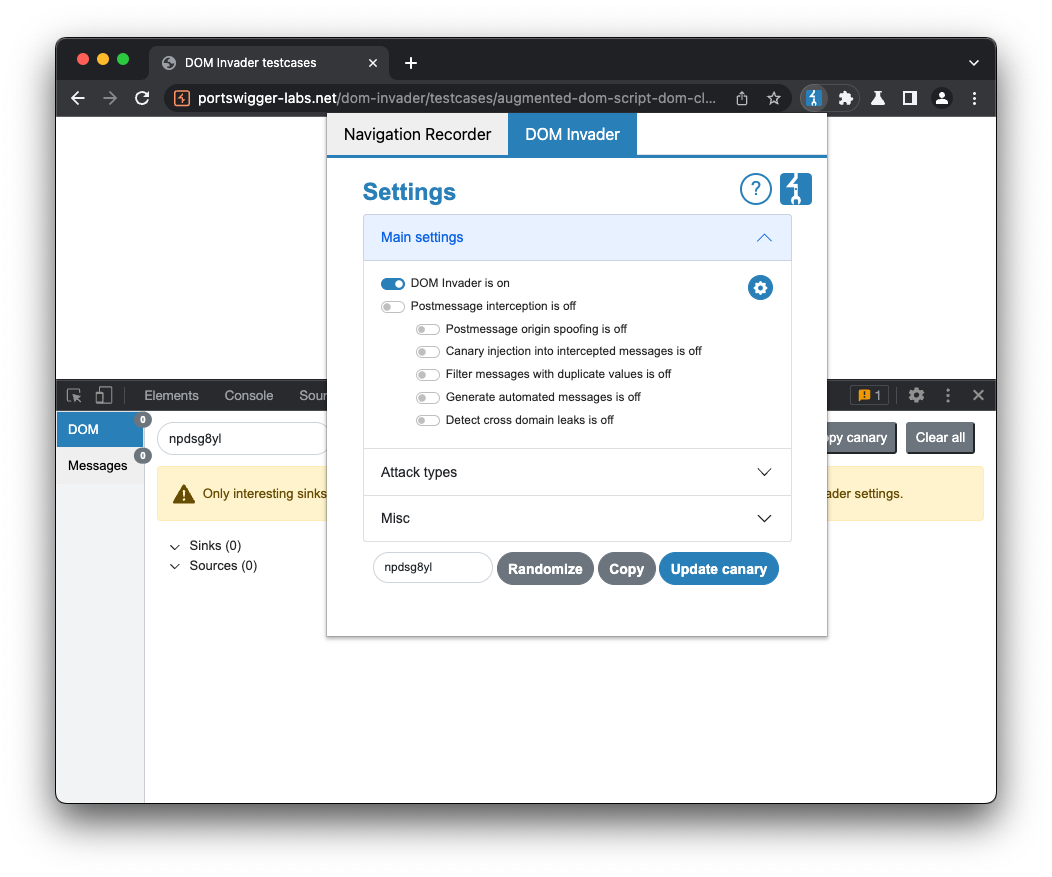Open DevTools issues warning badge
Screen dimensions: 1052x877
click(870, 396)
